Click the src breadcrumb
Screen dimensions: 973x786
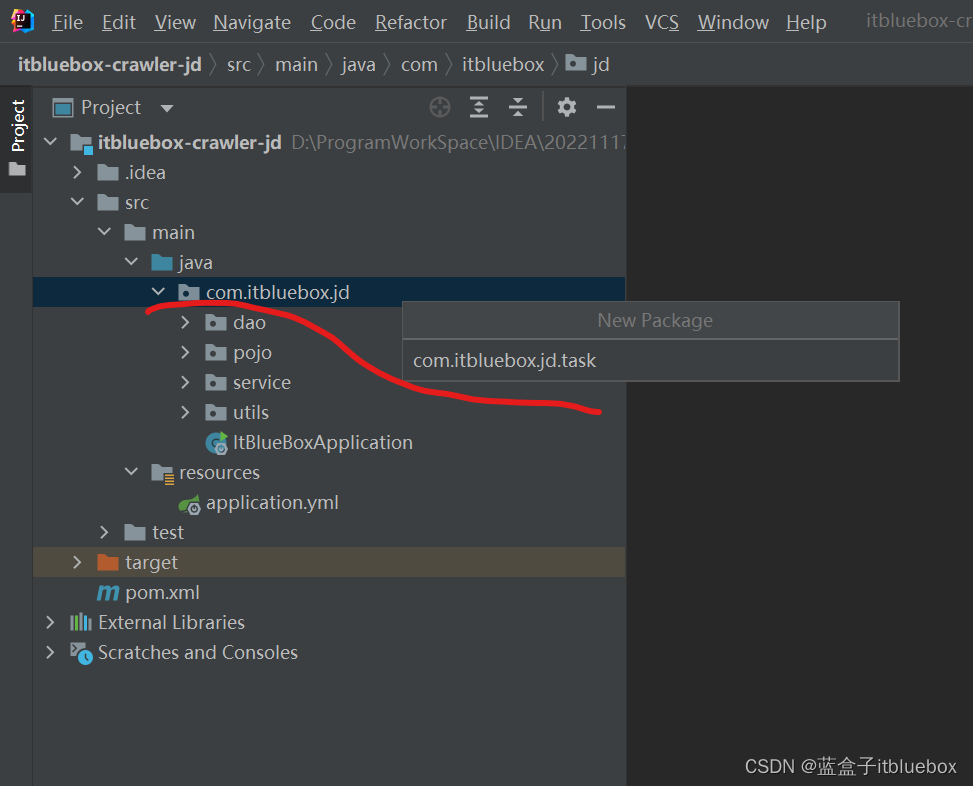coord(239,65)
